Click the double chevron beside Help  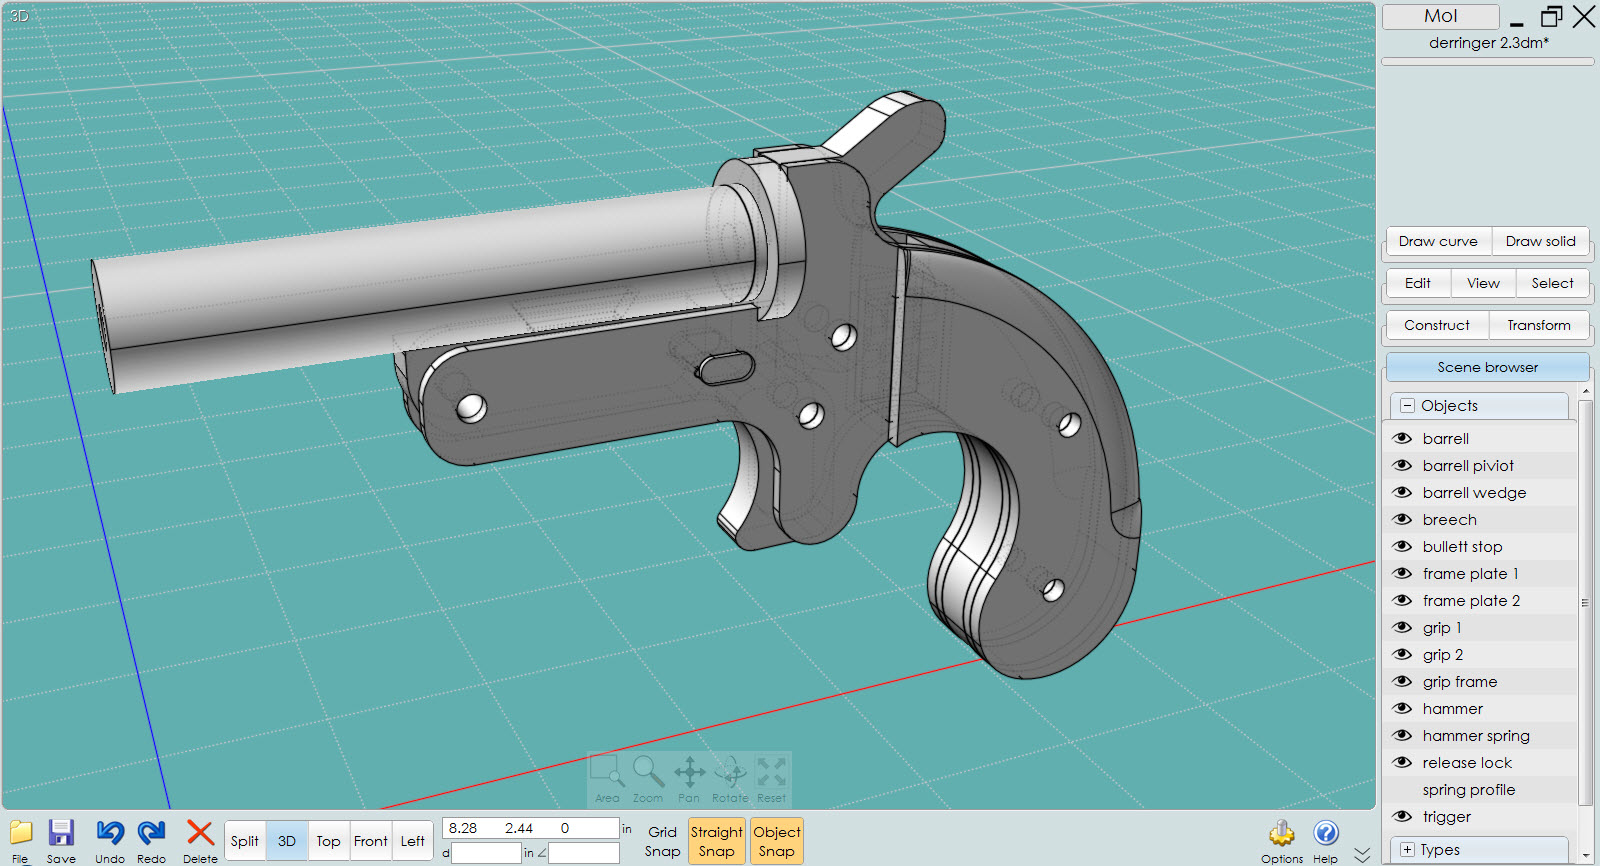[x=1362, y=855]
